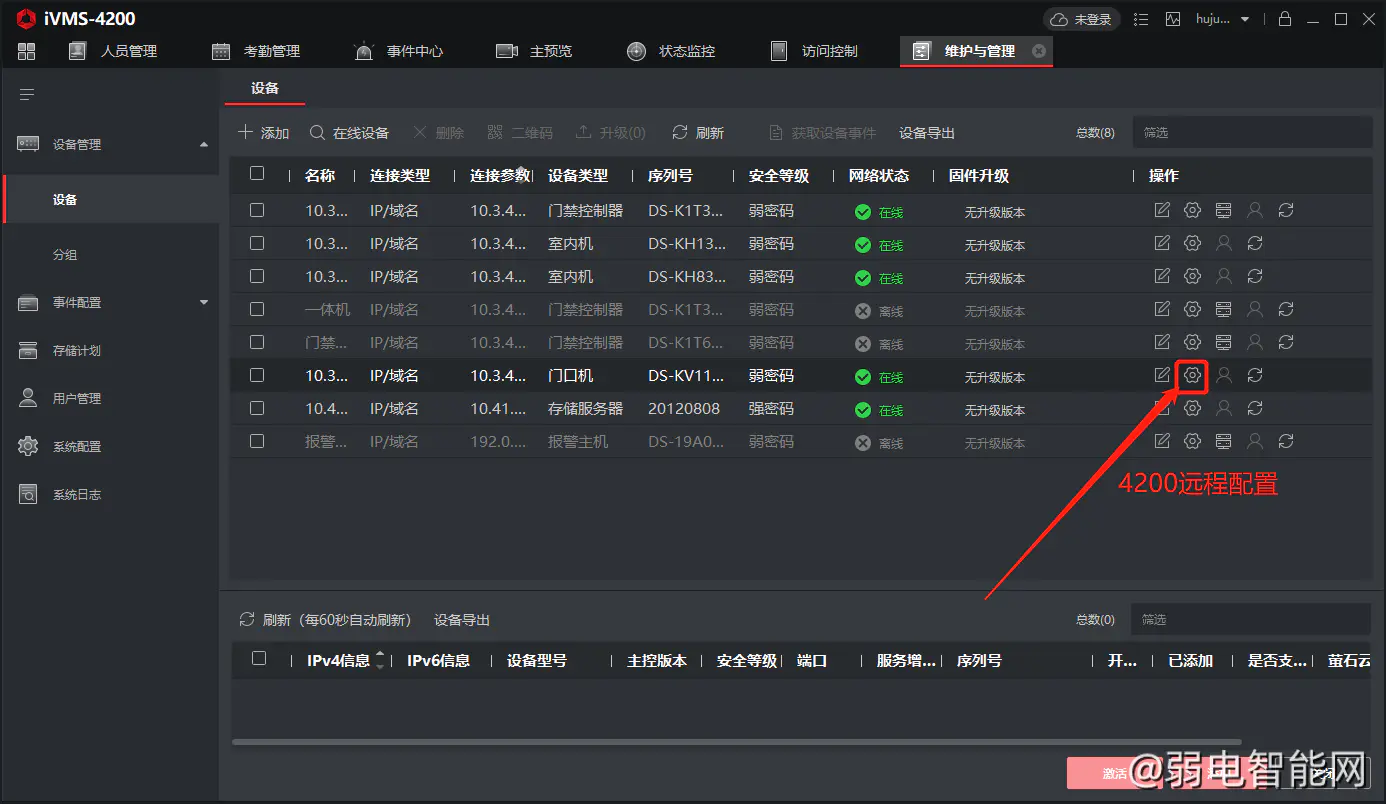Open the task list icon in title bar
Viewport: 1386px width, 804px height.
point(1143,19)
